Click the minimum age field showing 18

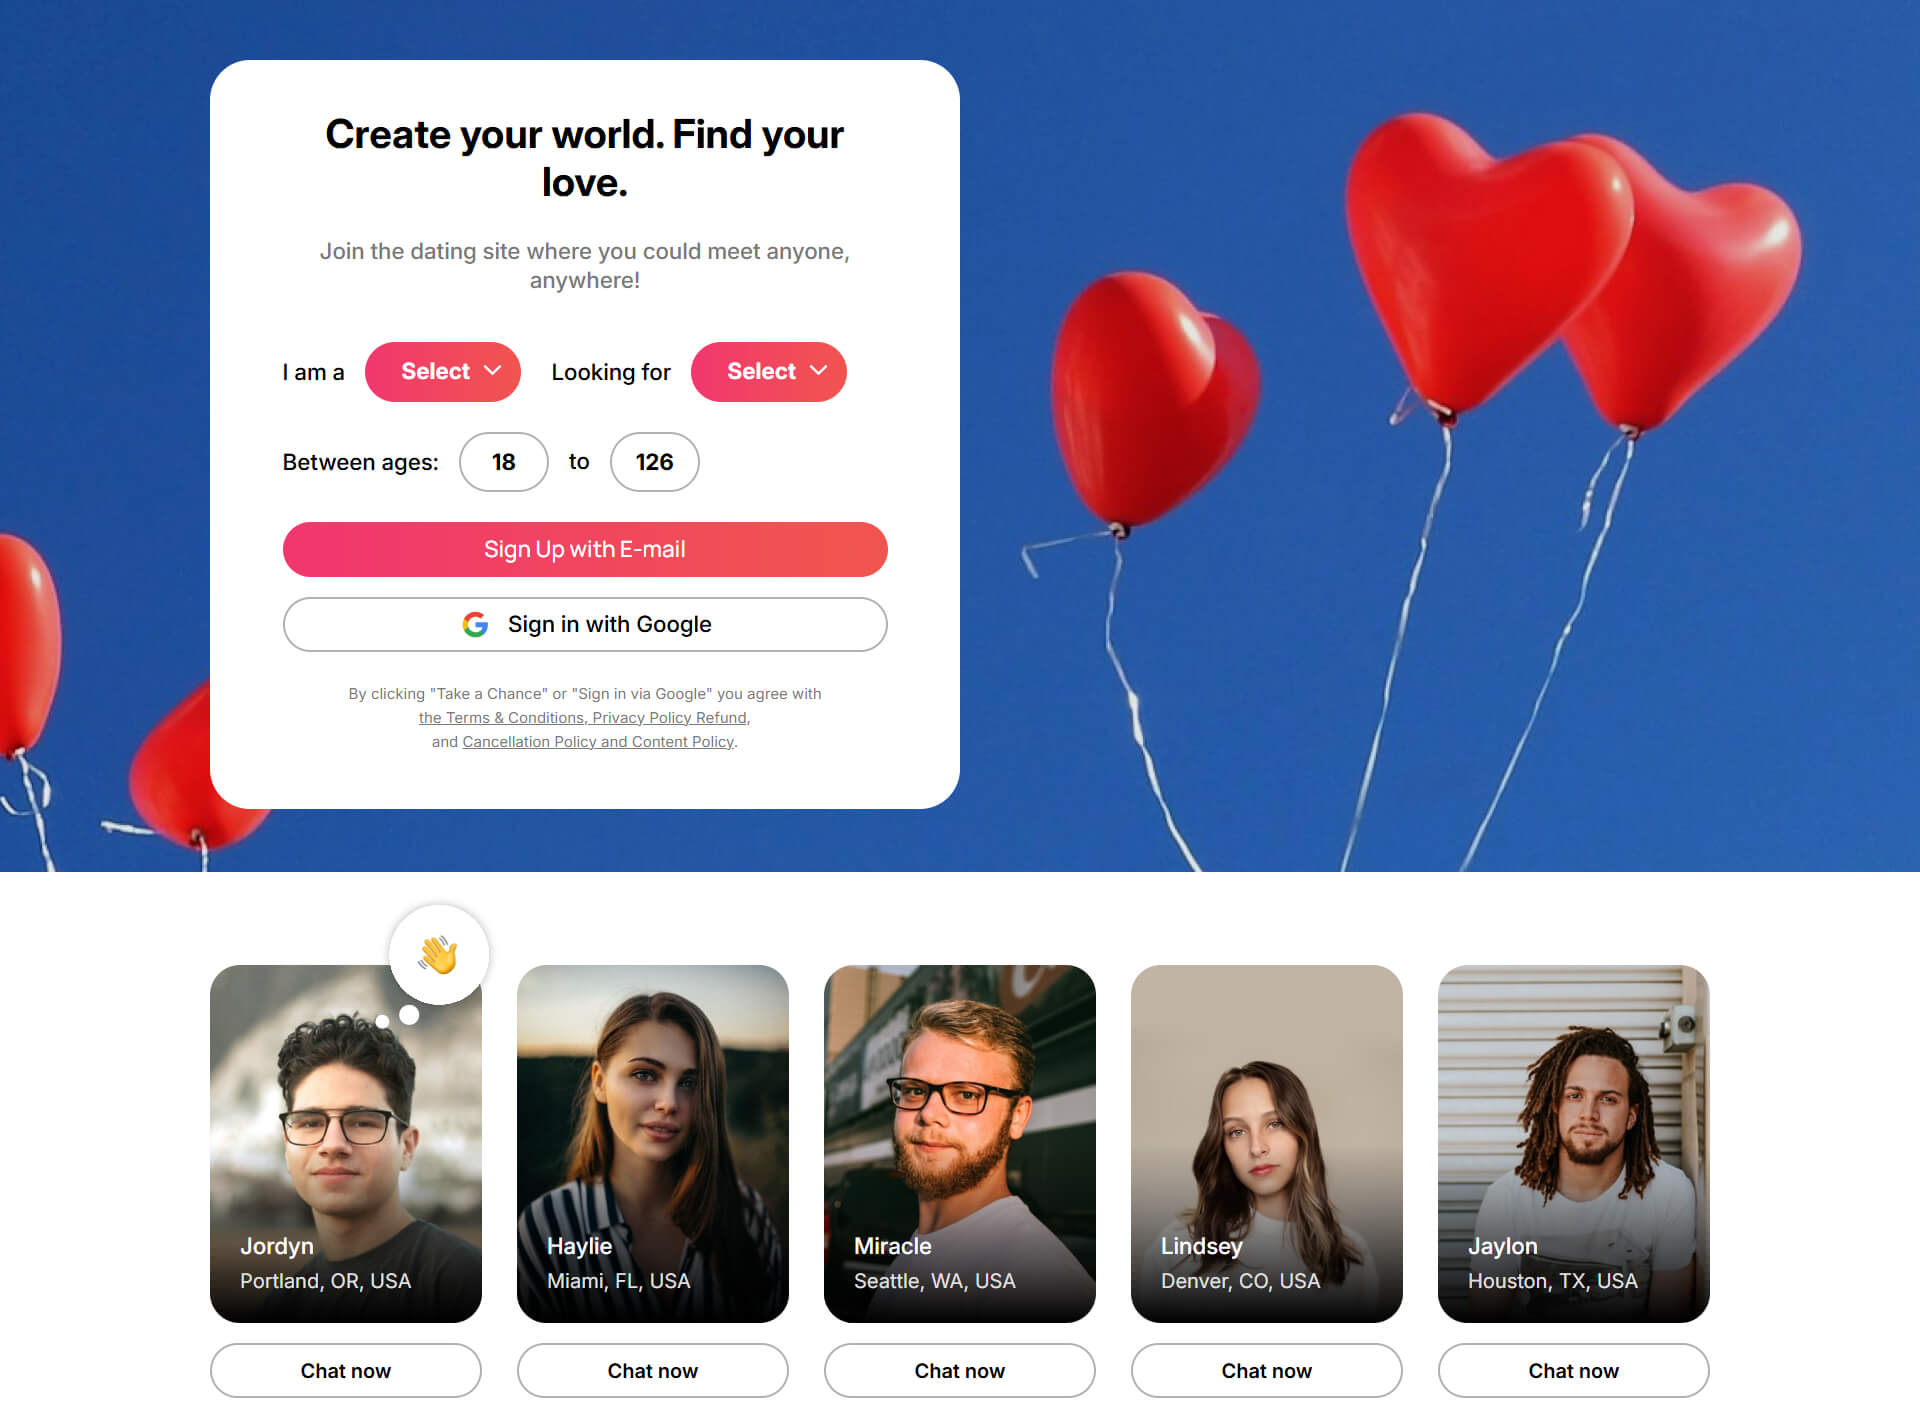tap(503, 462)
